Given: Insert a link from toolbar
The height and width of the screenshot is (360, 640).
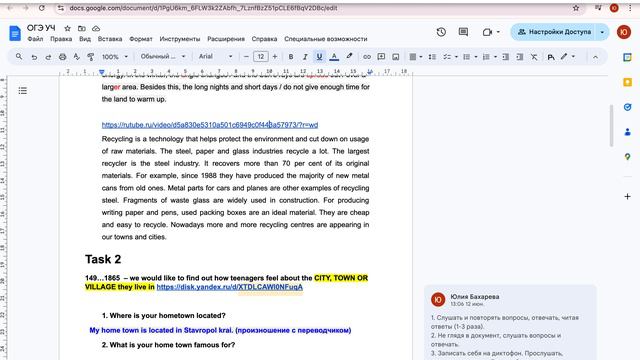Looking at the screenshot, I should [x=367, y=57].
